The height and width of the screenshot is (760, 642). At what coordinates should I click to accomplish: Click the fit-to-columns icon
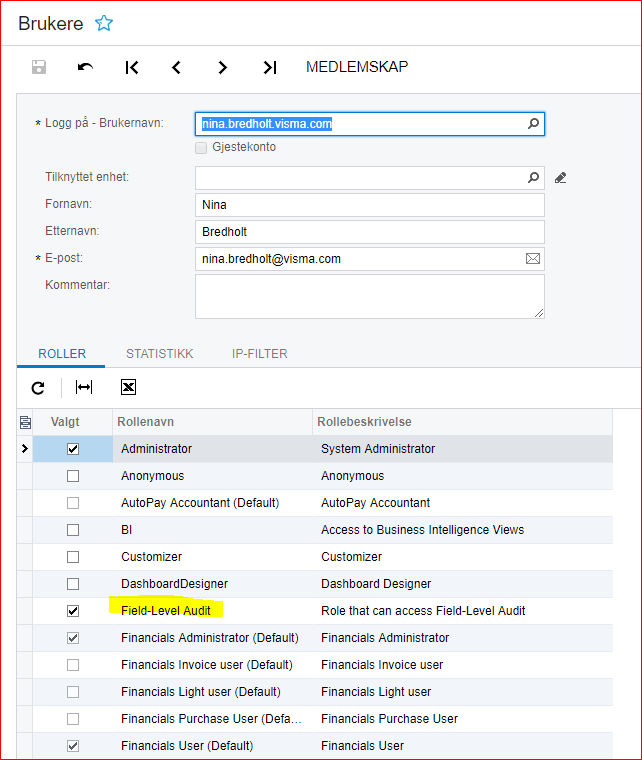(84, 387)
